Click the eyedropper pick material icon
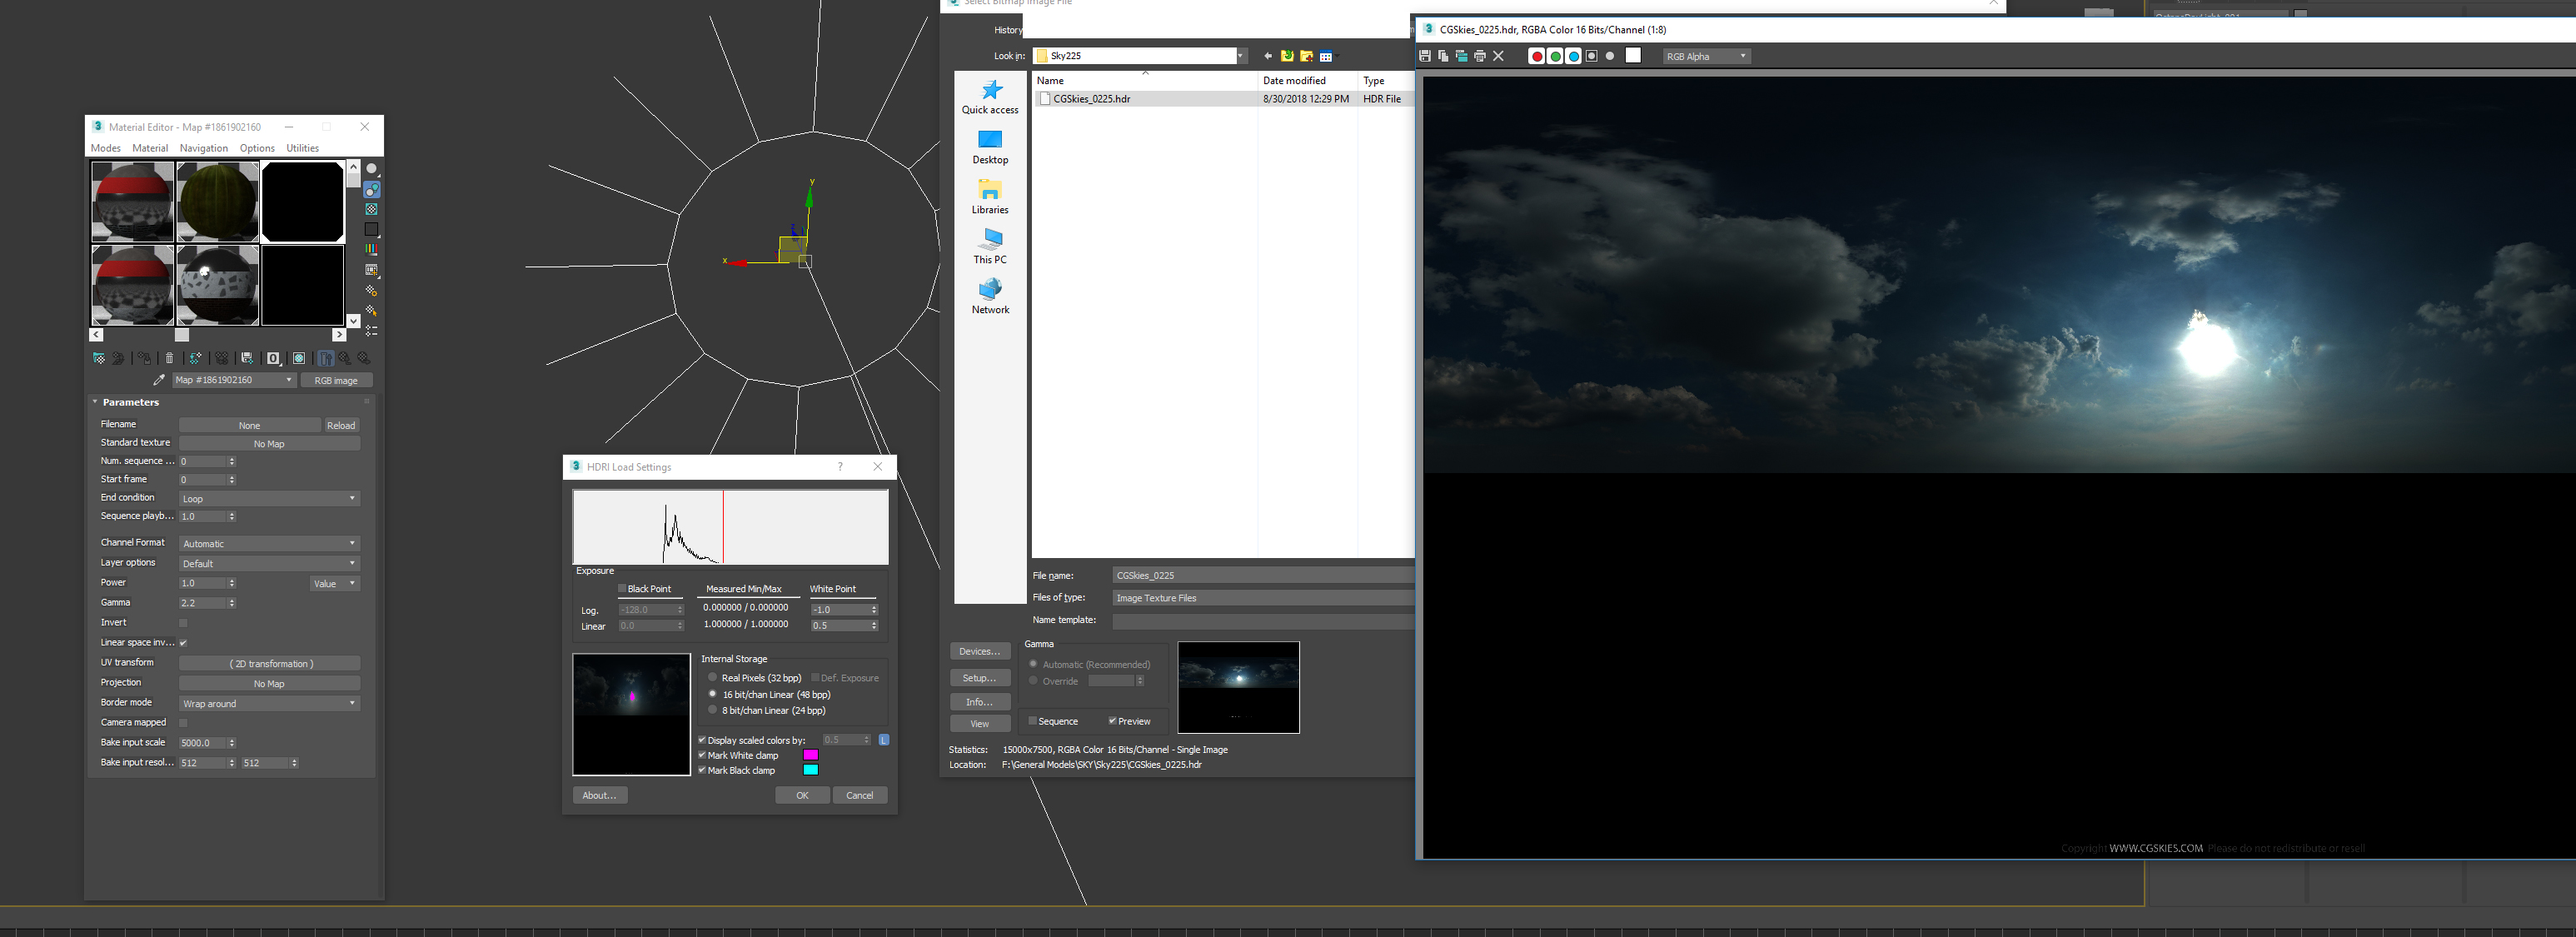 click(159, 380)
